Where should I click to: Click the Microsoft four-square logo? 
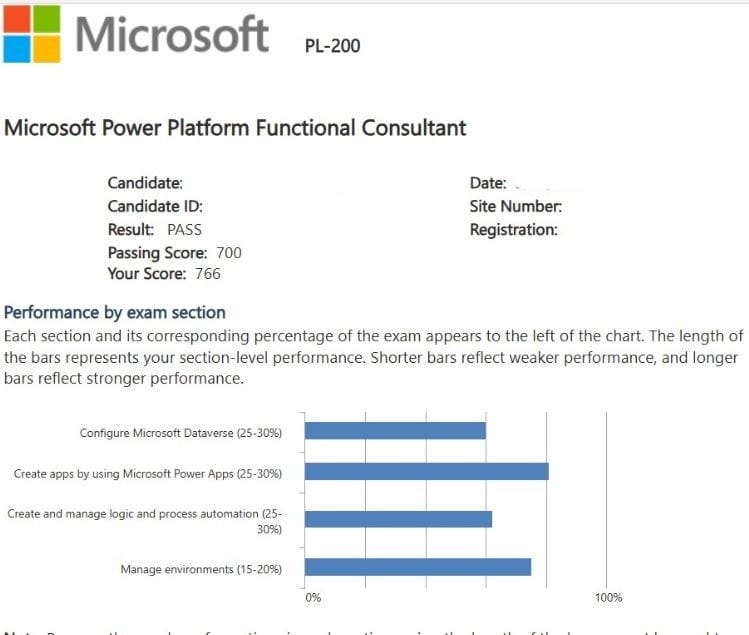click(x=30, y=34)
